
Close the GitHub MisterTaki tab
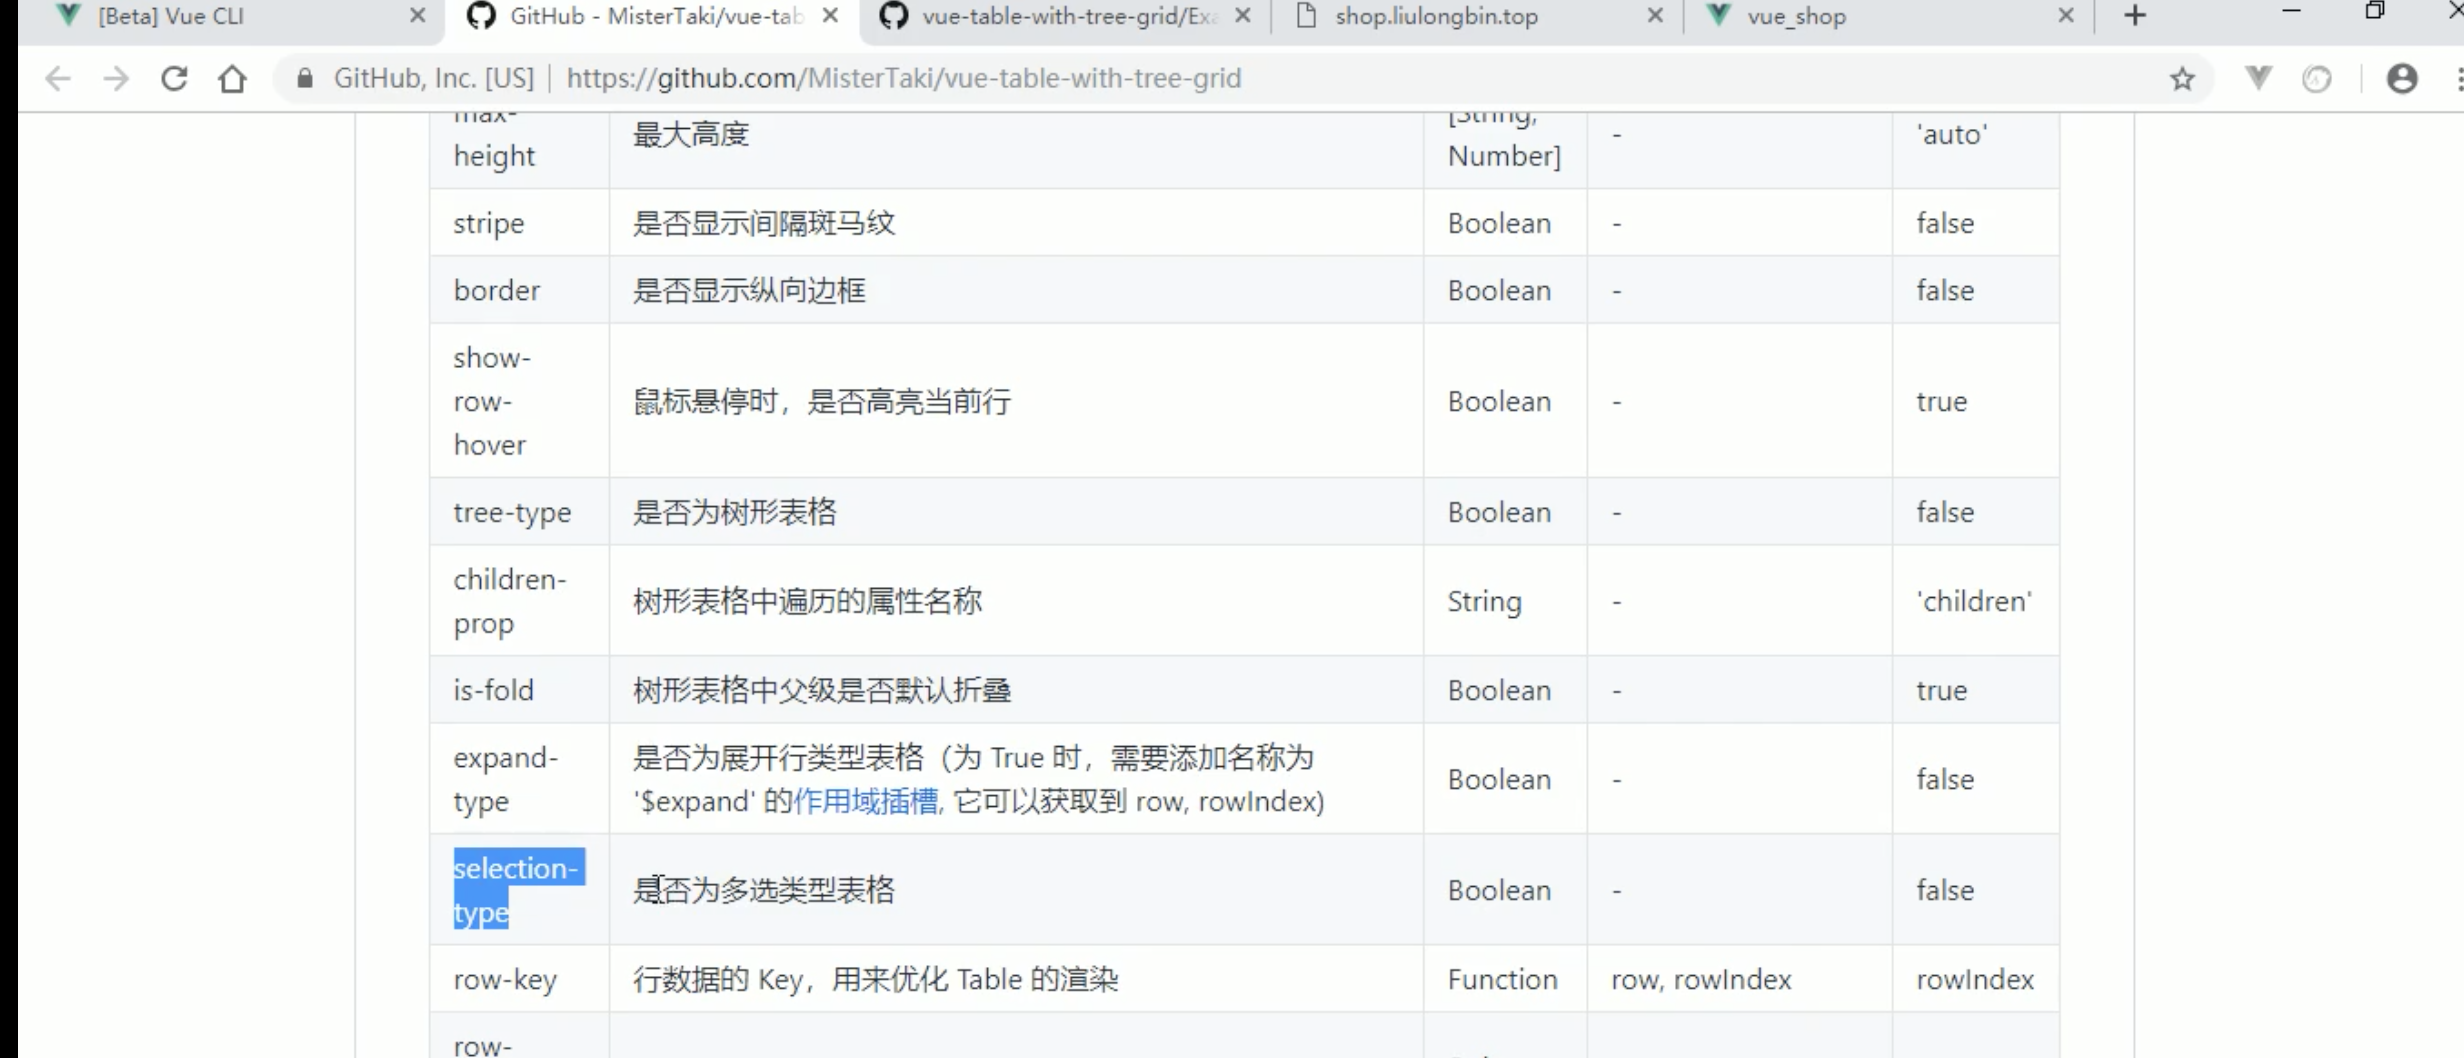(830, 16)
